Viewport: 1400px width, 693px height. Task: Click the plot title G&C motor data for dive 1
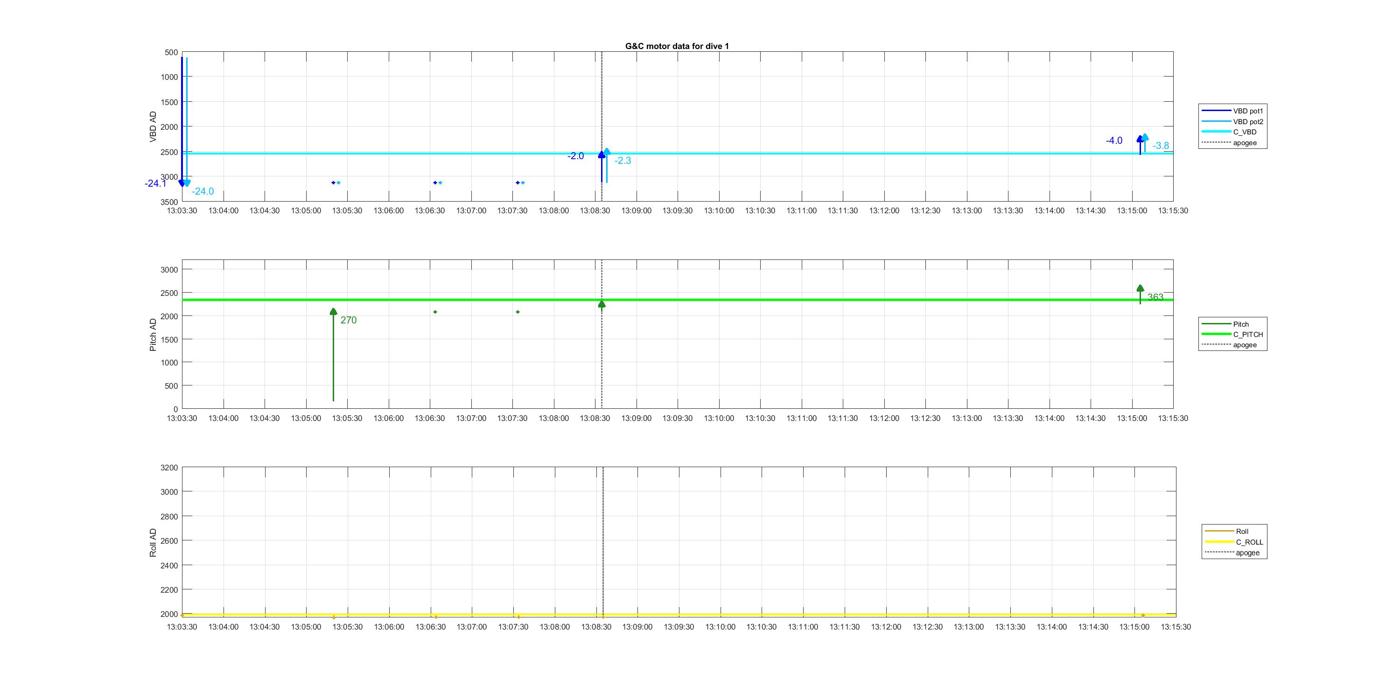(677, 46)
